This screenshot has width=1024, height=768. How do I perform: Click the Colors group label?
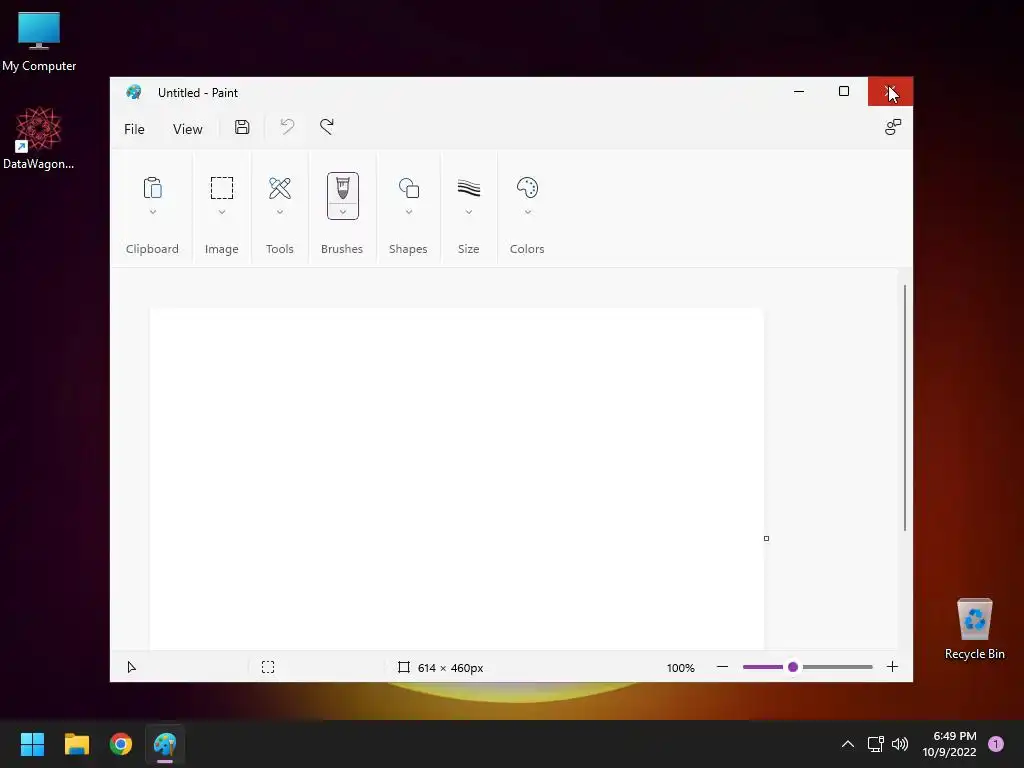pos(527,249)
